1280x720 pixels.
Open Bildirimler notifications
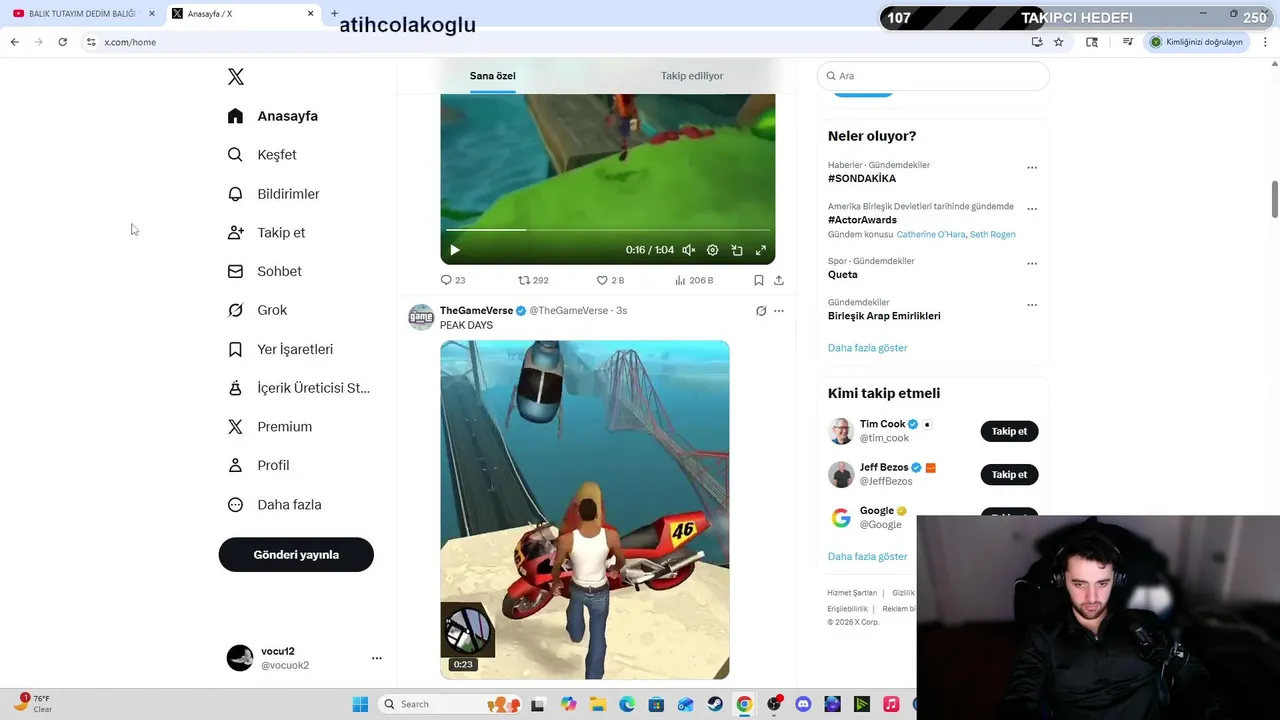coord(273,194)
